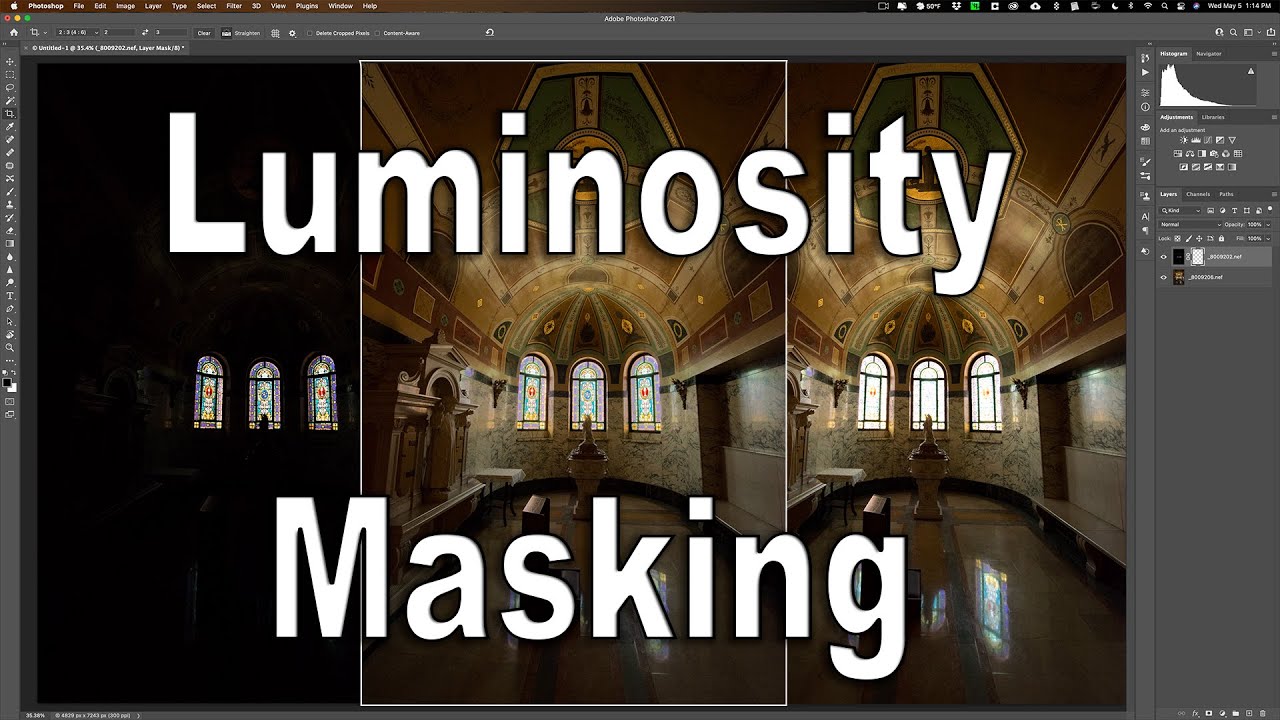Screen dimensions: 1280x720
Task: Select the Gradient tool
Action: 9,243
